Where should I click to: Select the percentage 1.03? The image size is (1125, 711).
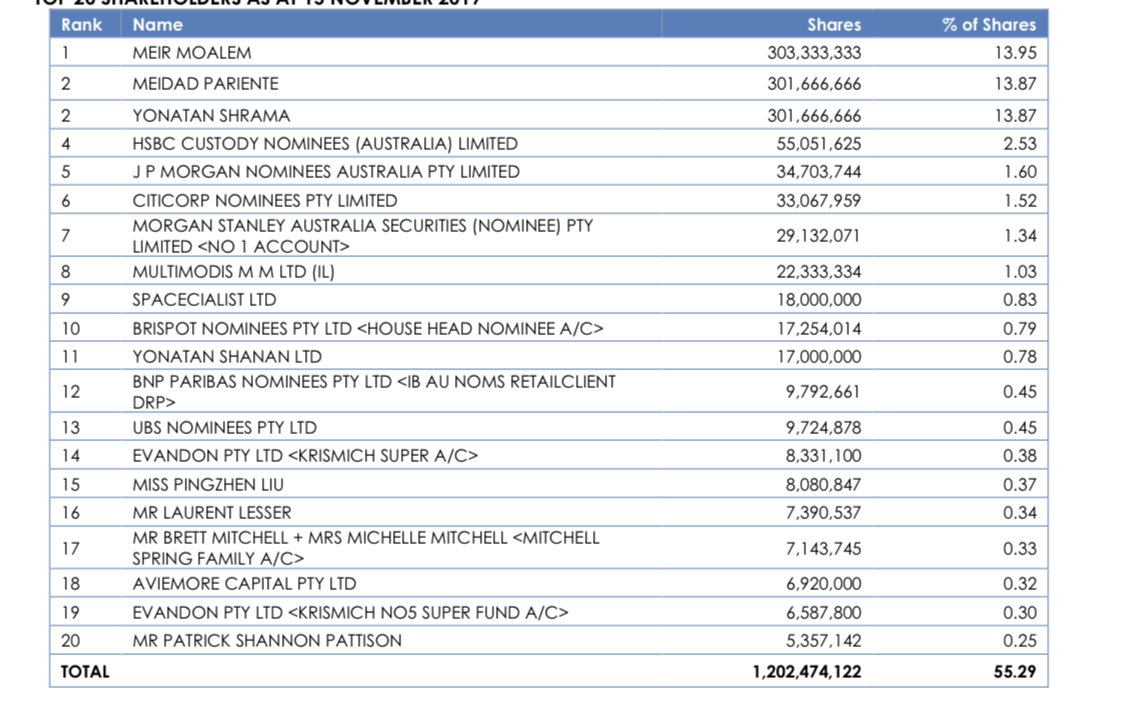(1020, 272)
